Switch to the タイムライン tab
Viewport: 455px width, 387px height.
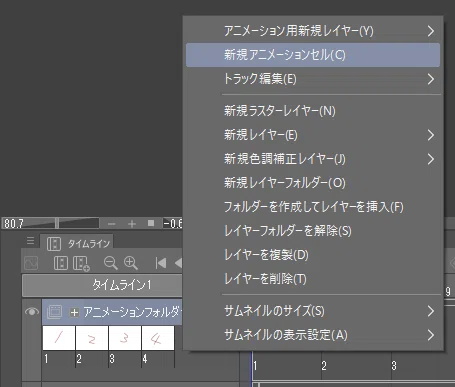coord(77,243)
